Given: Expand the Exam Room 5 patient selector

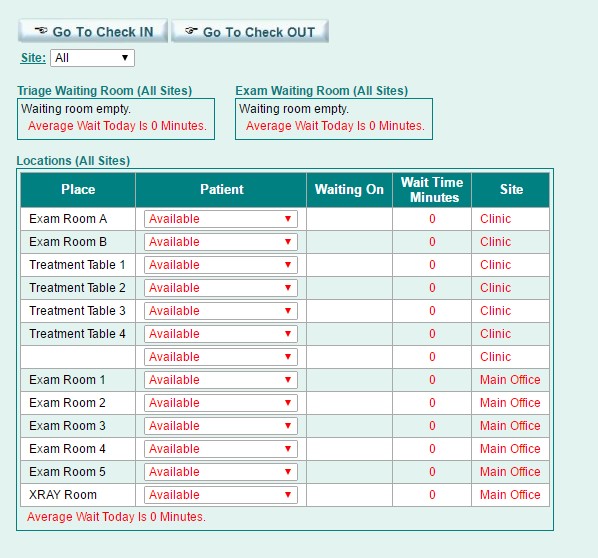Looking at the screenshot, I should [x=221, y=472].
